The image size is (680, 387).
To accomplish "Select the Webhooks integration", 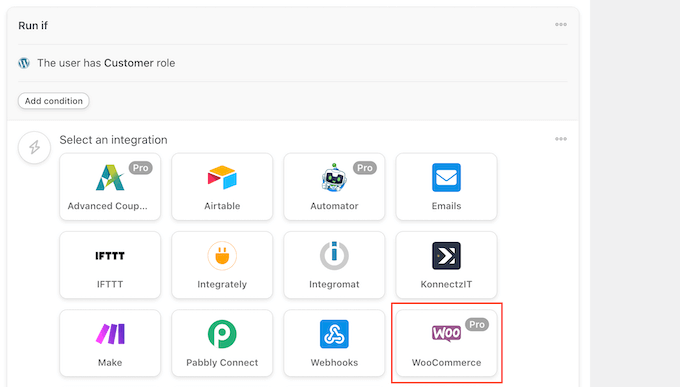I will pos(334,343).
